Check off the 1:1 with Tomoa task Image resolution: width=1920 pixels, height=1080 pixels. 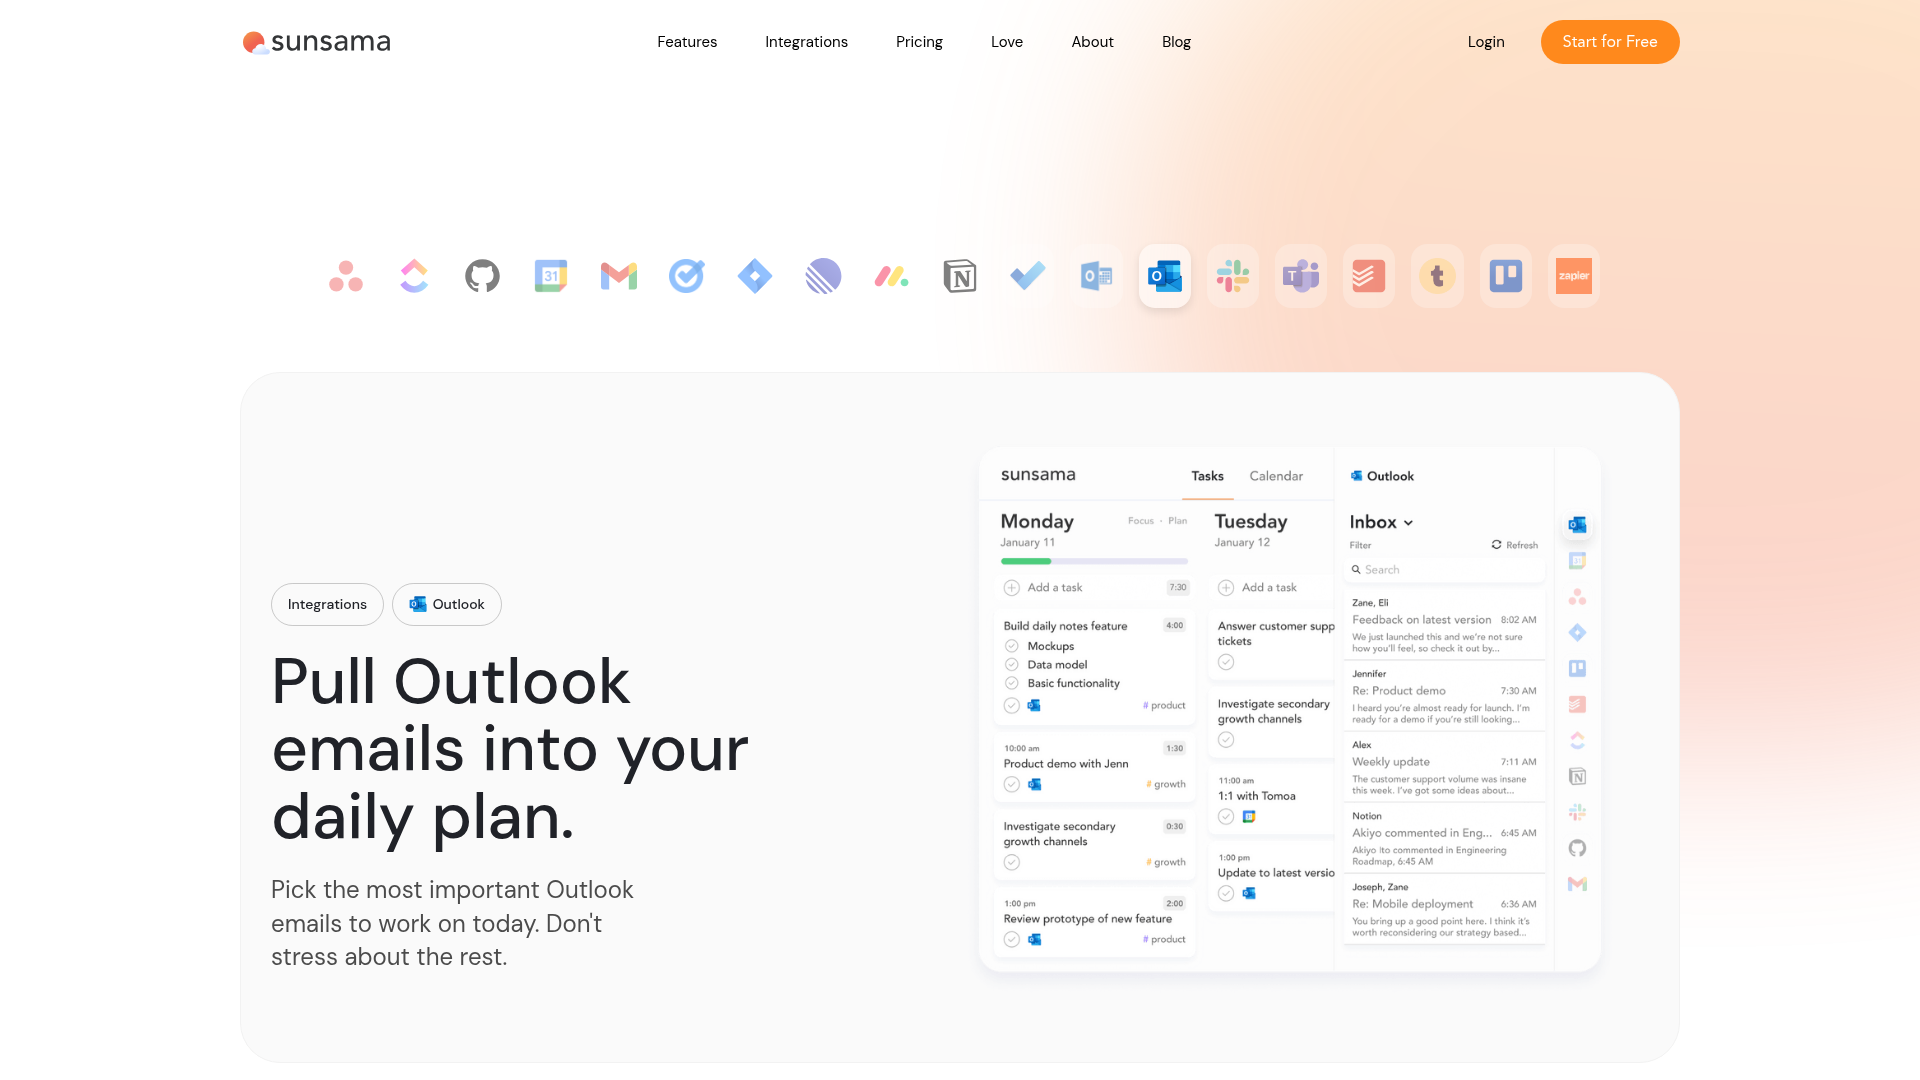[x=1226, y=817]
